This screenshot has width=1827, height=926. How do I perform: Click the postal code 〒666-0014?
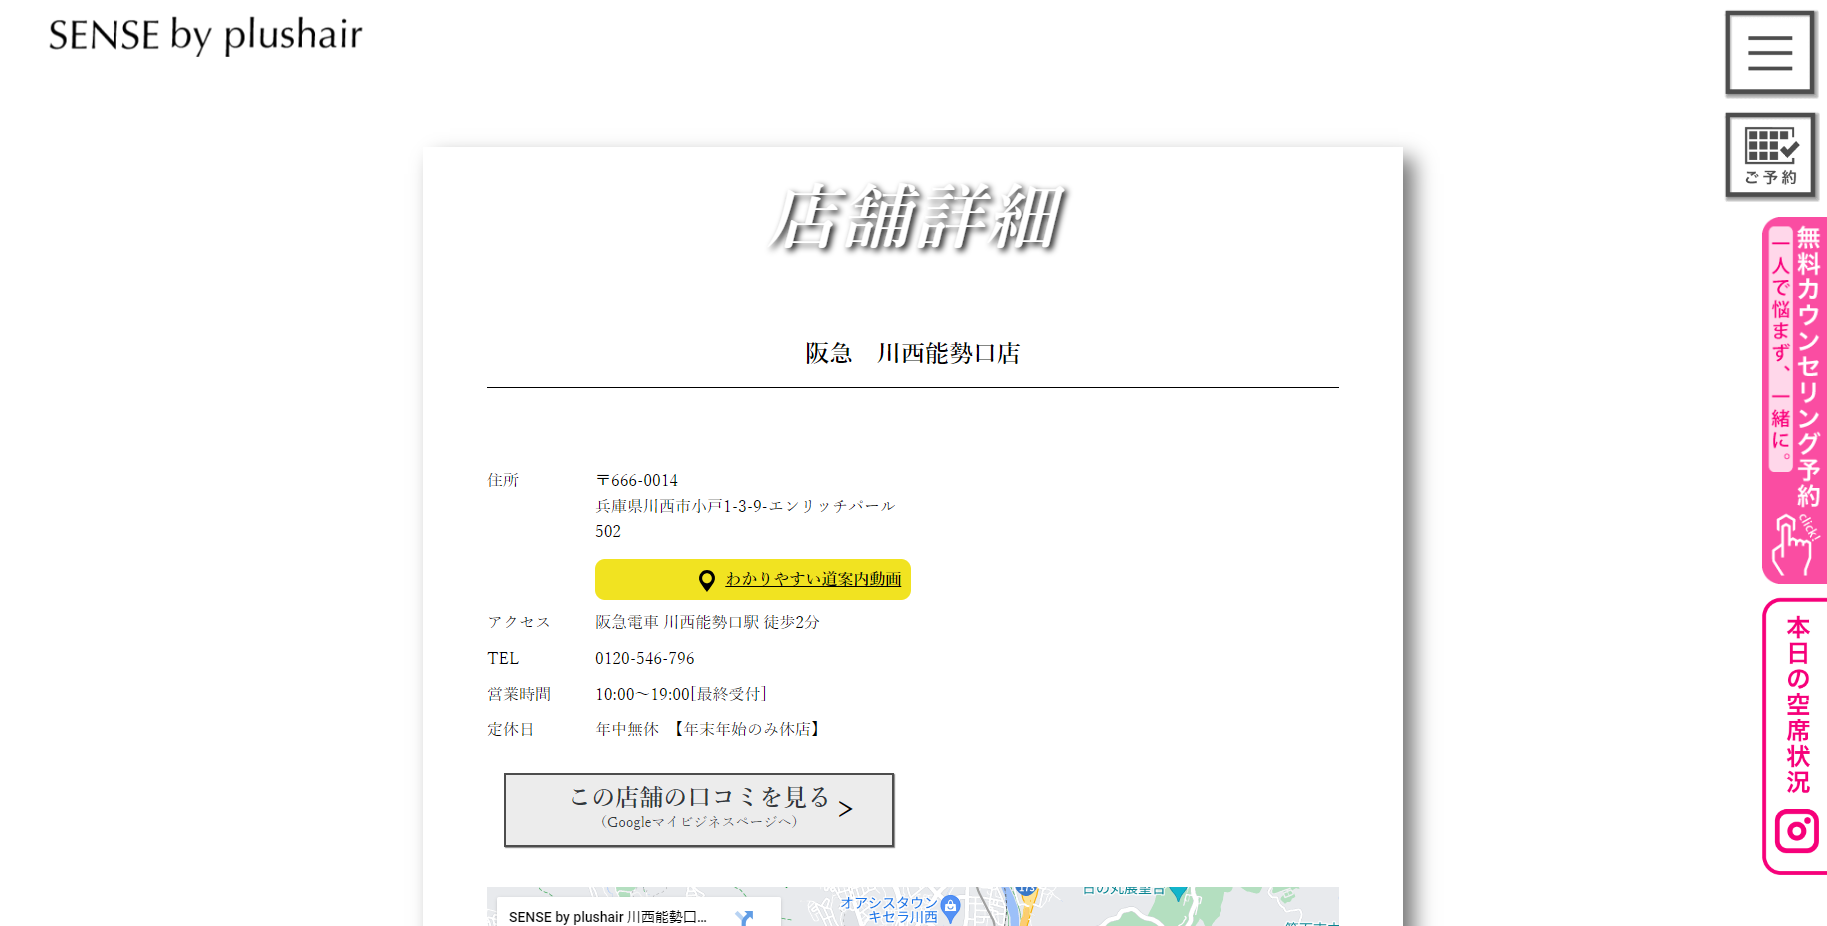tap(636, 480)
